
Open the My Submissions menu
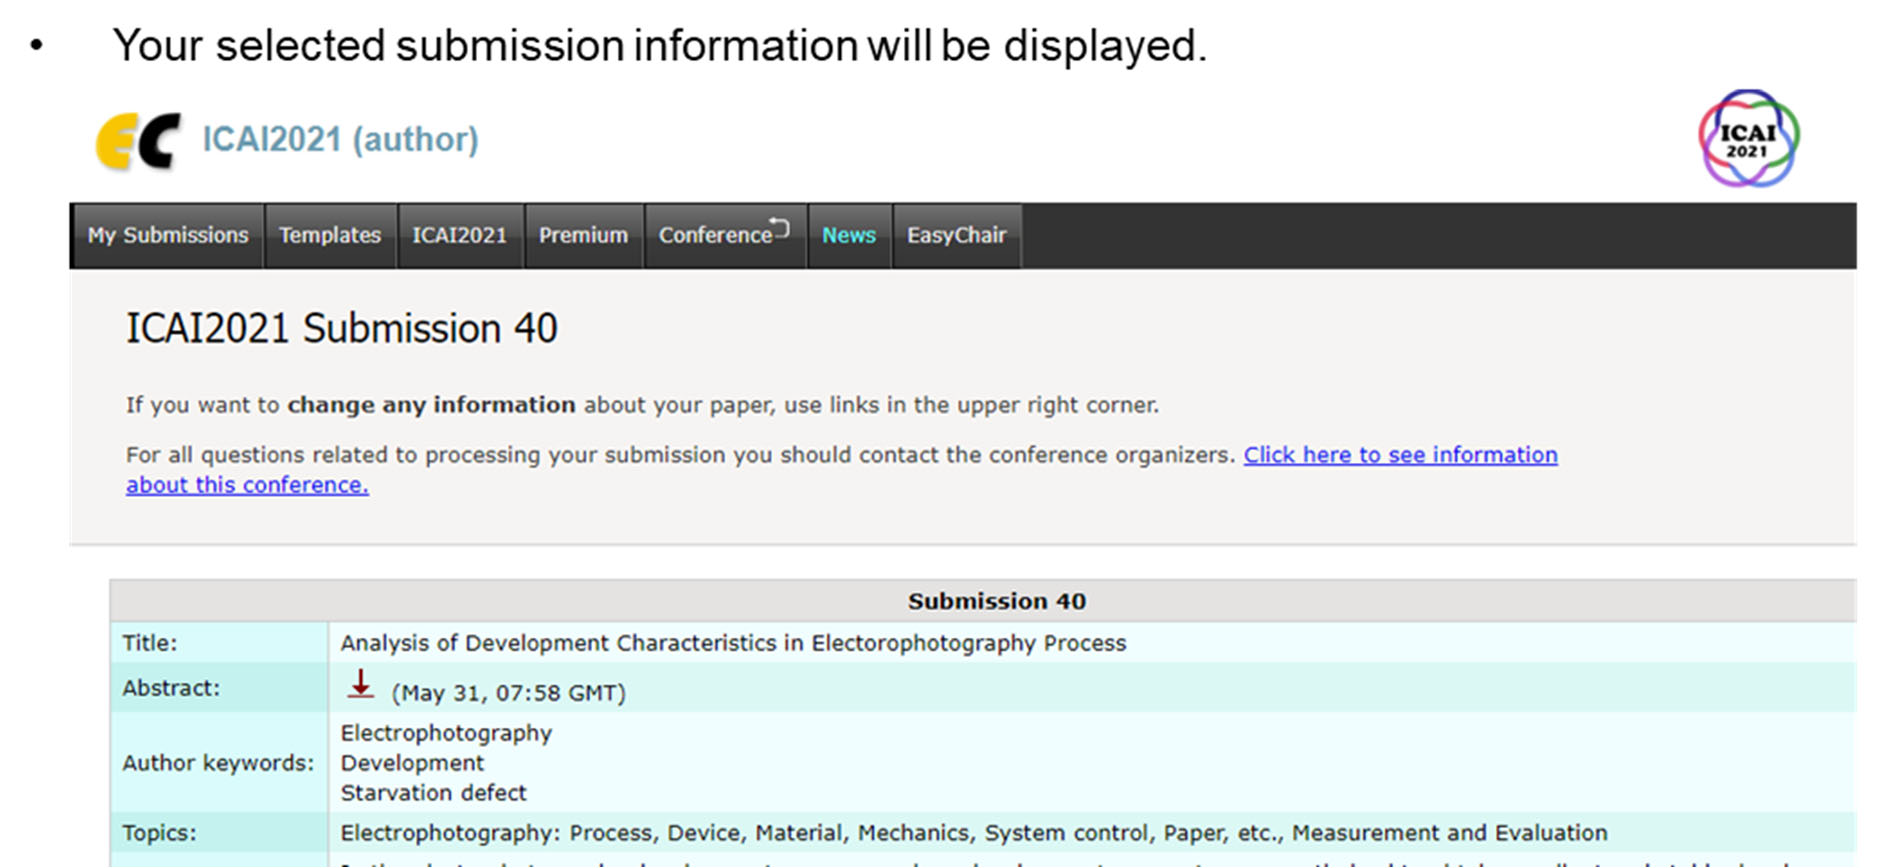tap(167, 236)
